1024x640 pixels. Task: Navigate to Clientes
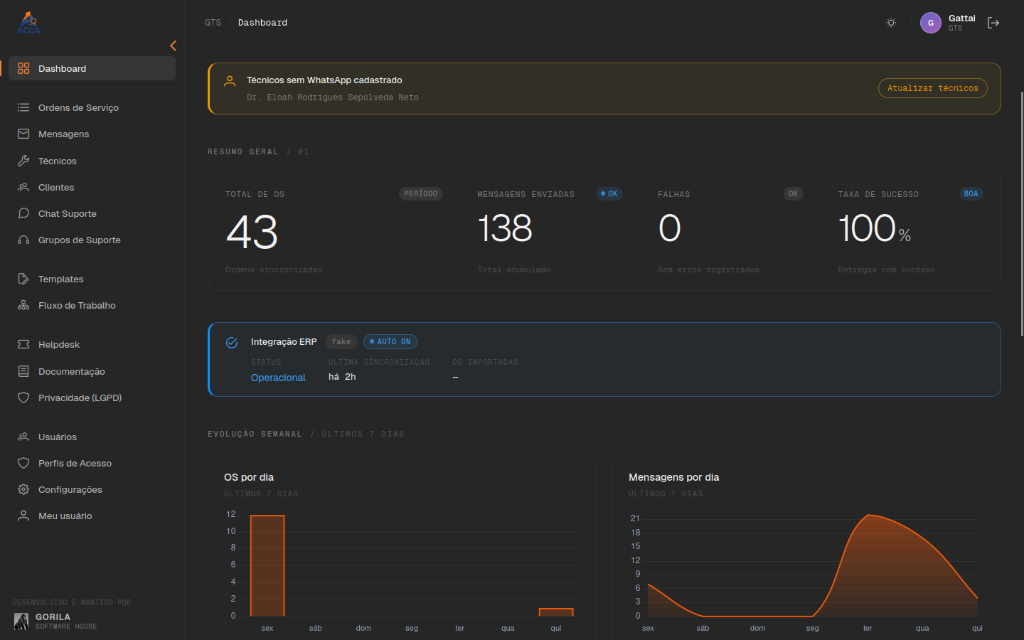(x=92, y=187)
